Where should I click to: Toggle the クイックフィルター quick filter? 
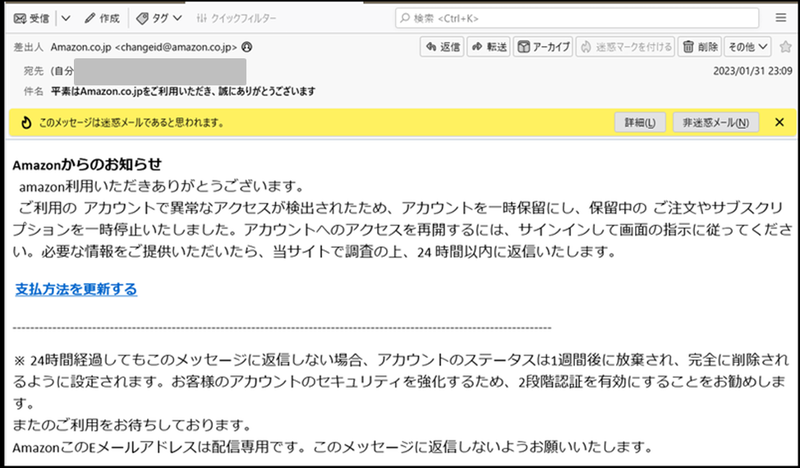236,18
